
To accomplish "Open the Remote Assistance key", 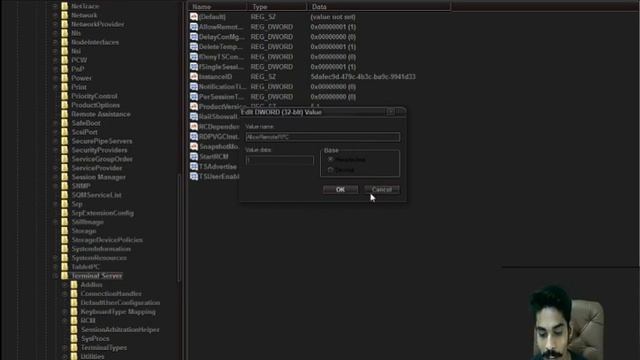I will click(x=101, y=114).
